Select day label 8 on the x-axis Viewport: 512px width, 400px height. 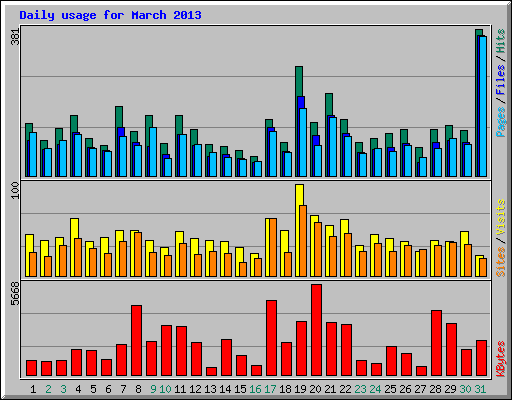tap(138, 389)
